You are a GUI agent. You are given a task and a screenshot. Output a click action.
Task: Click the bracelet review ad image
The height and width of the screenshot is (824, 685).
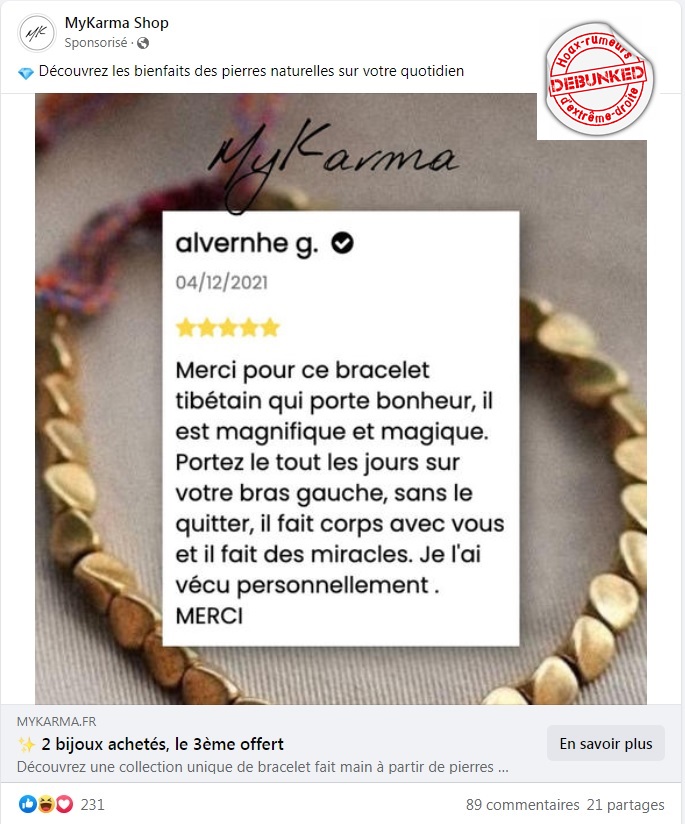coord(341,398)
